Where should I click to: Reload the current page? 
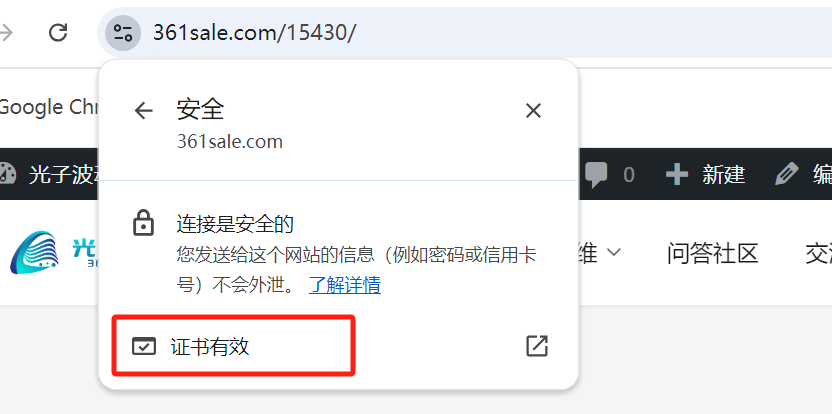click(x=58, y=33)
